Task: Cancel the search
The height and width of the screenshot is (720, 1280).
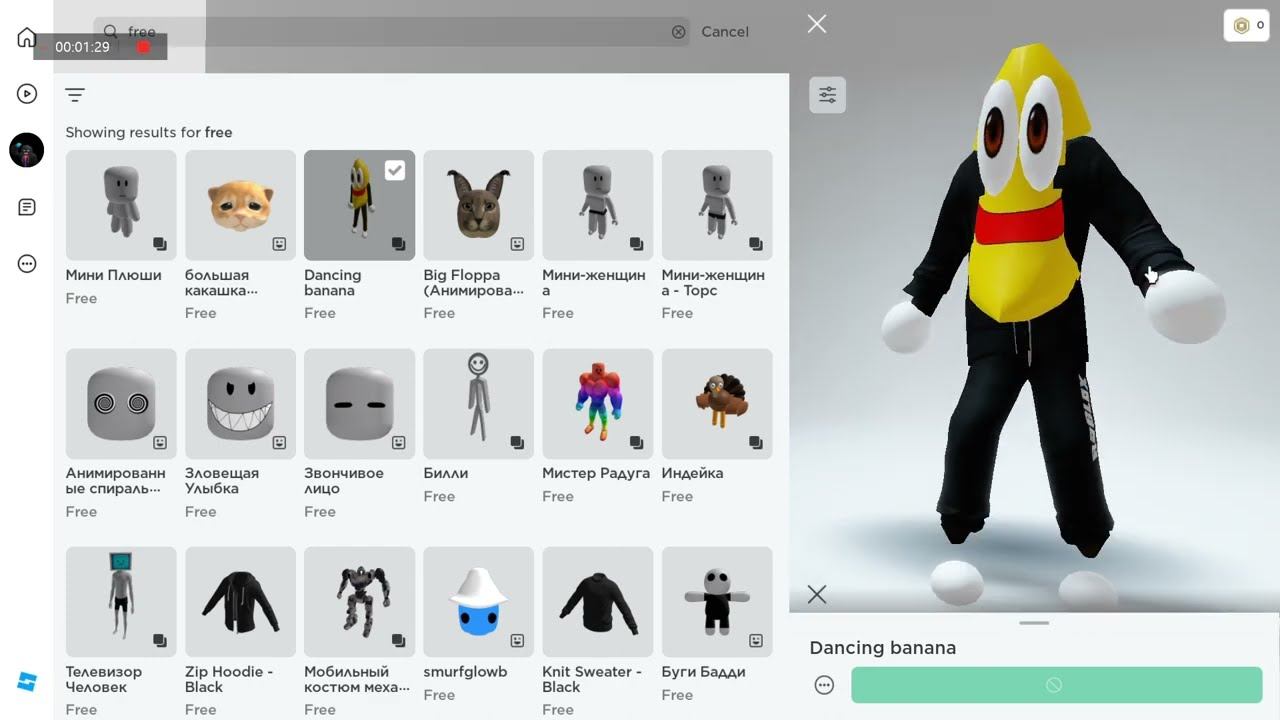Action: (x=725, y=32)
